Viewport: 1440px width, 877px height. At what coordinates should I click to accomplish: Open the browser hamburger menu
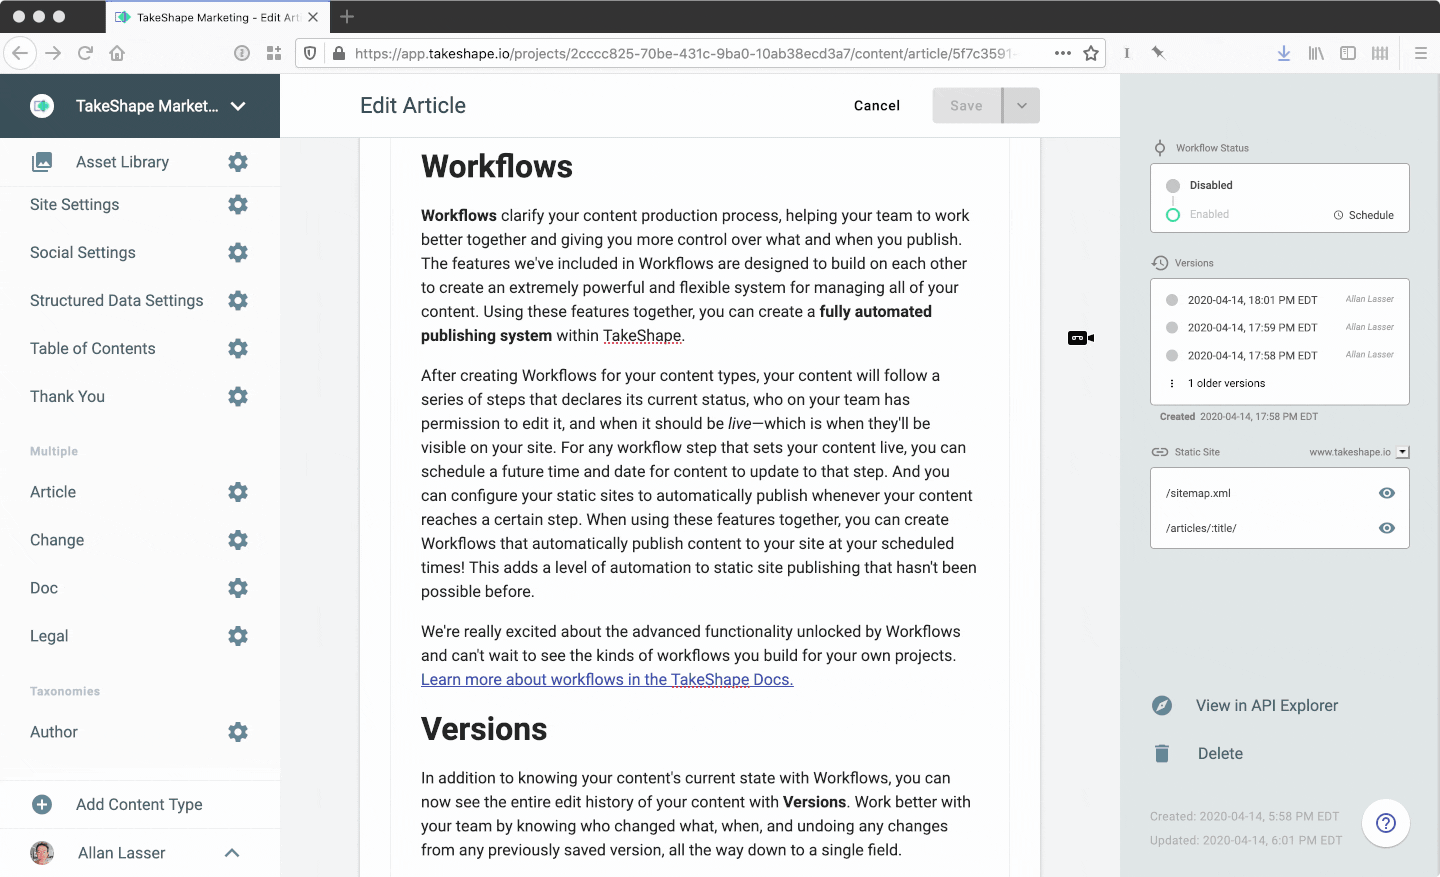[1420, 53]
